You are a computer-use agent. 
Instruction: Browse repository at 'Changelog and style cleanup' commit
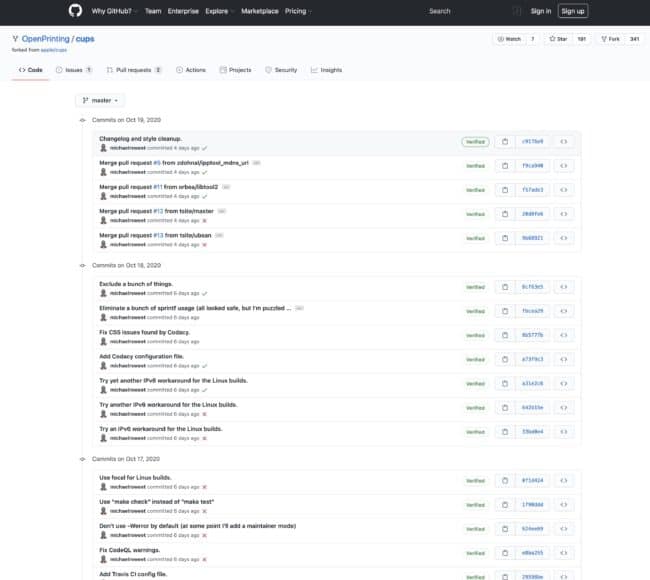pyautogui.click(x=564, y=142)
